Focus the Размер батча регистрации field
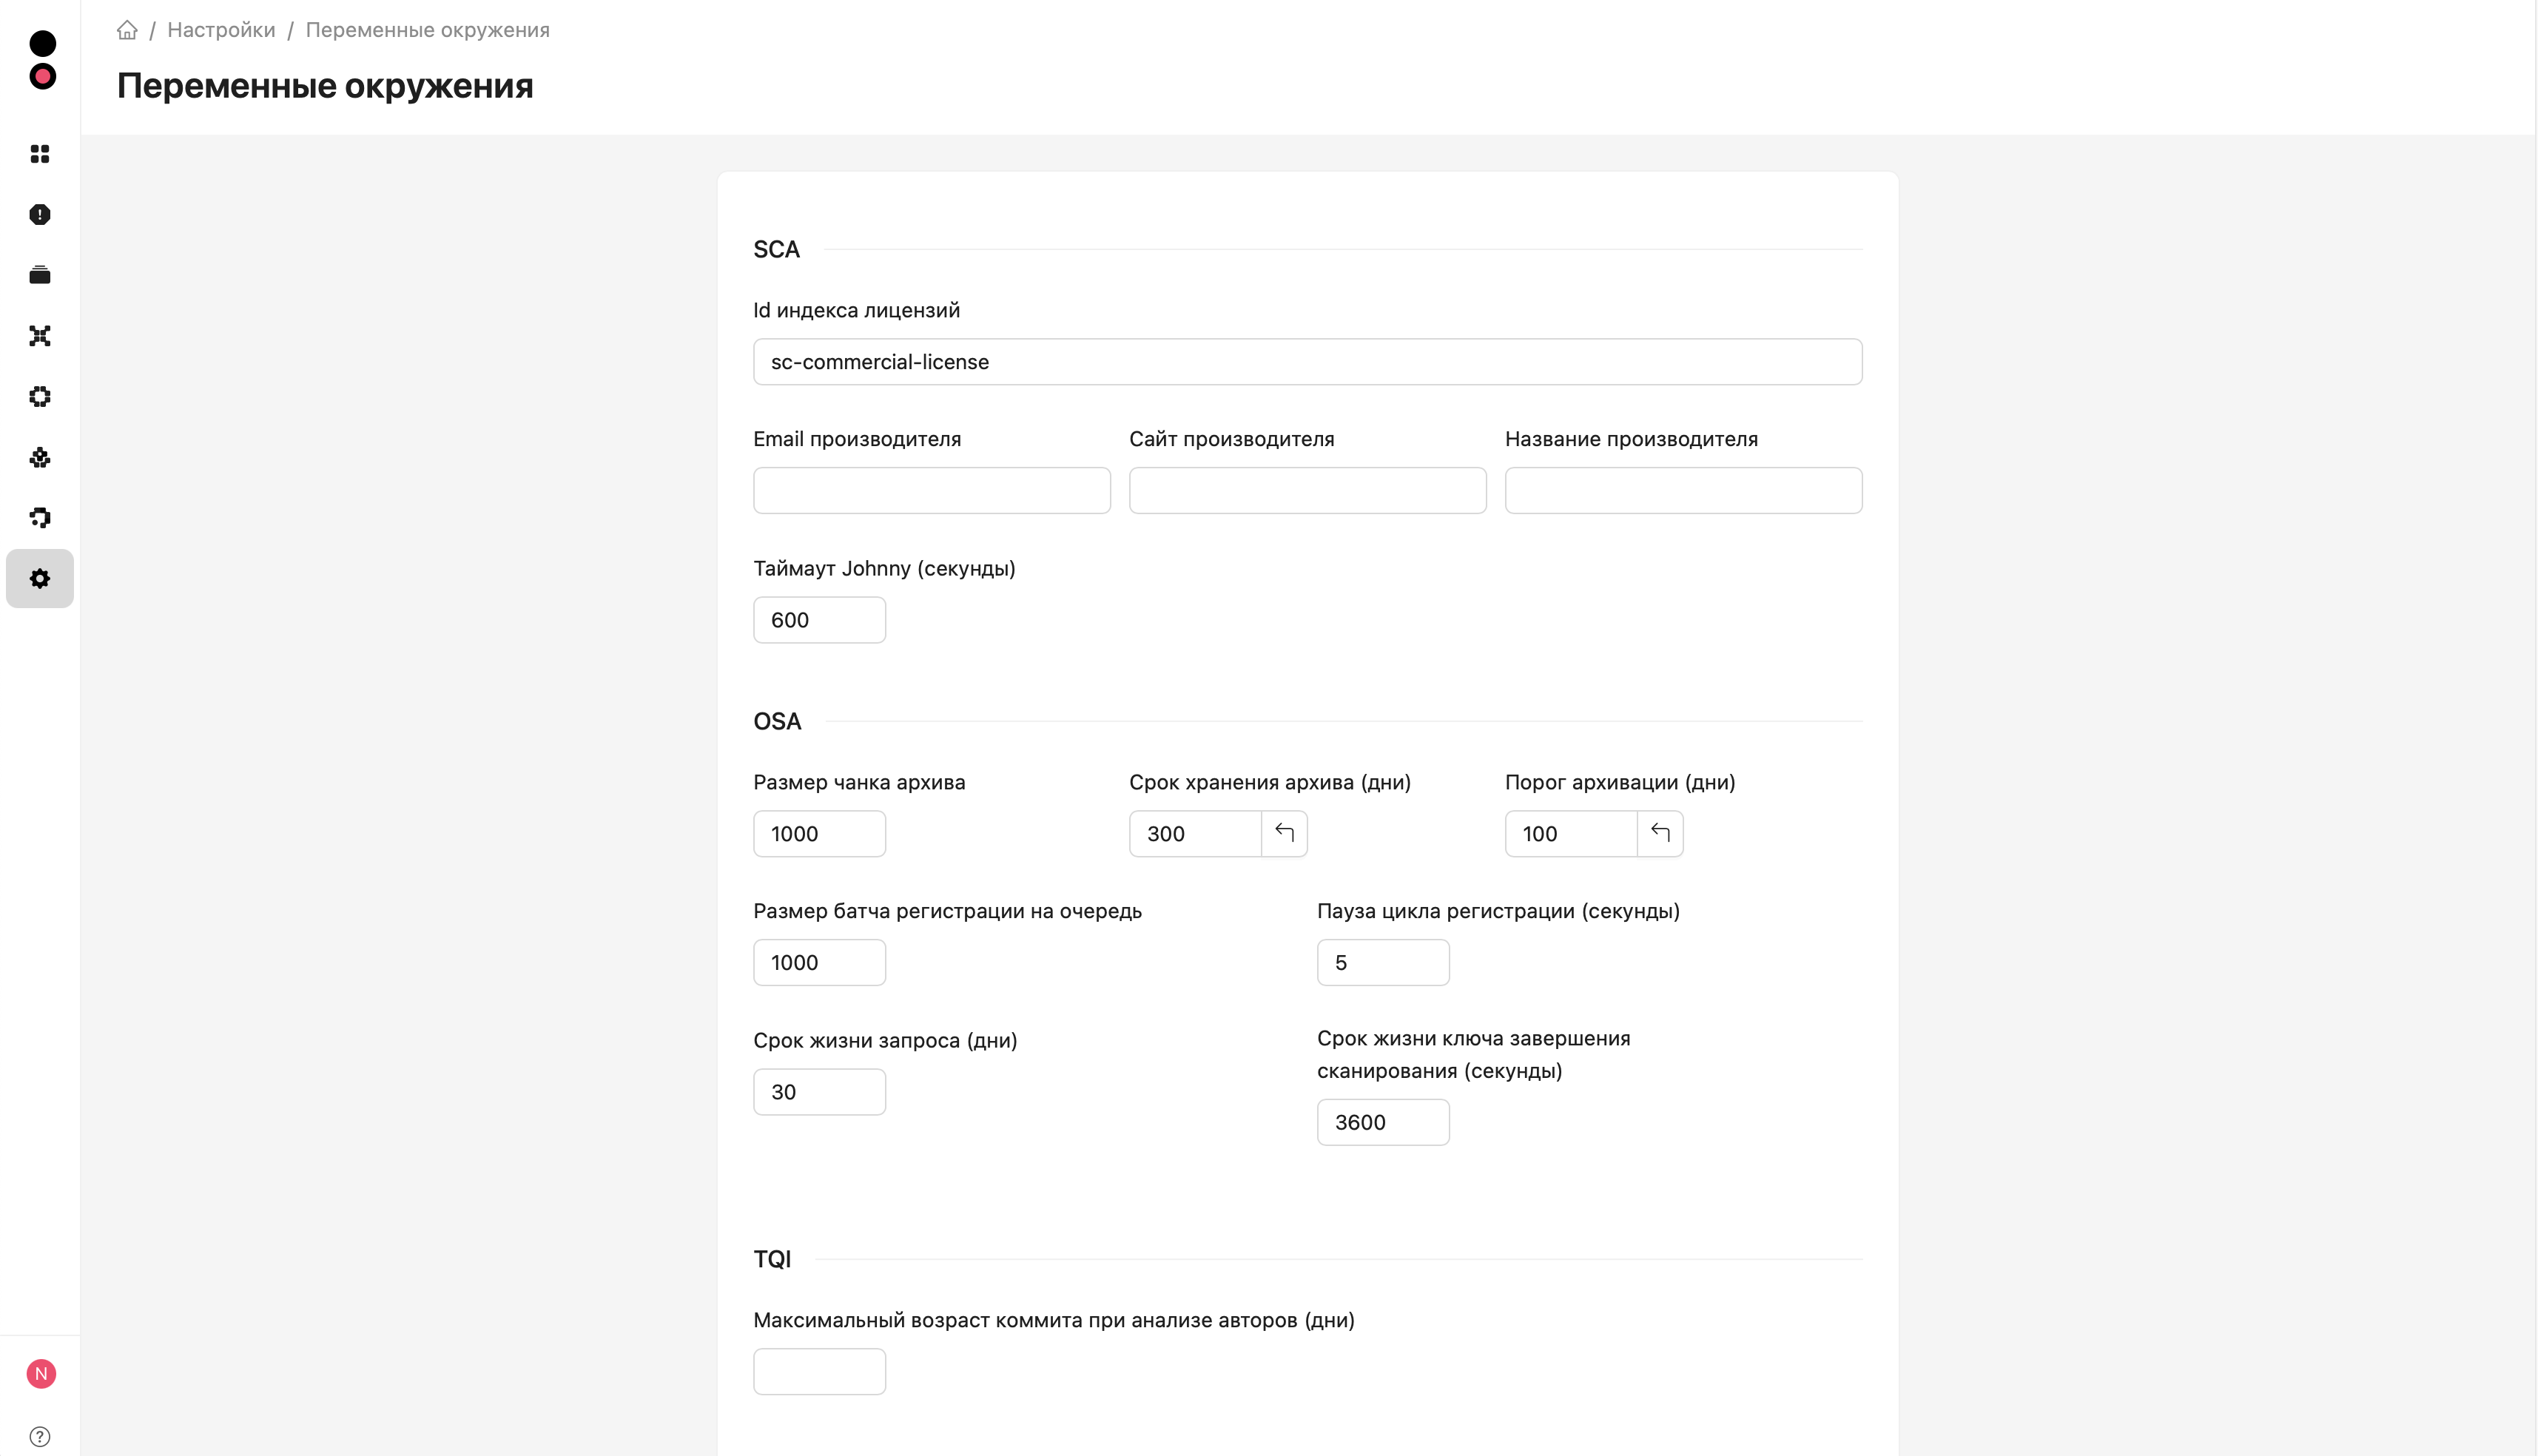This screenshot has width=2538, height=1456. (819, 963)
